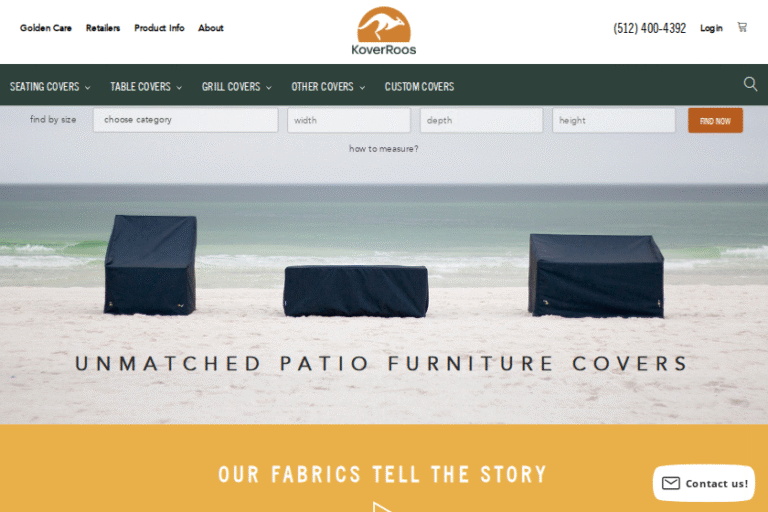Click the envelope icon in Contact us
768x512 pixels.
coord(671,484)
